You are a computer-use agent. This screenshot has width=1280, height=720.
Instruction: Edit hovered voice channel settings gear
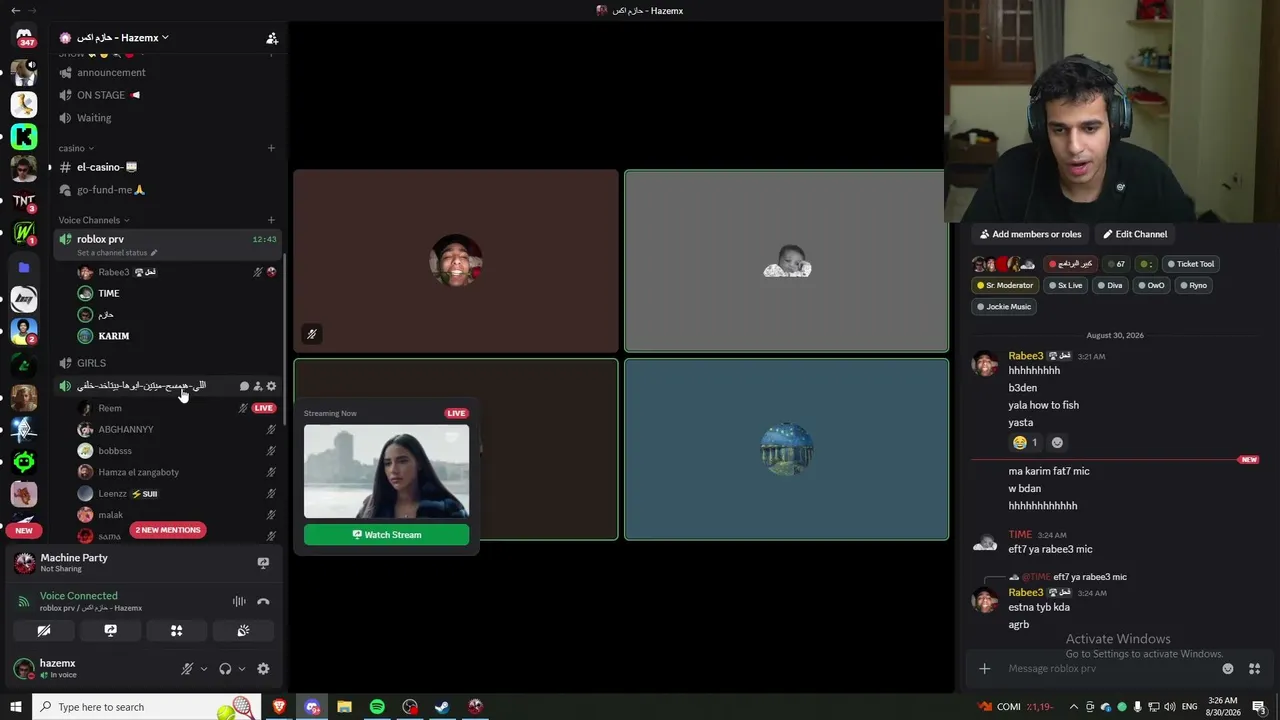271,386
